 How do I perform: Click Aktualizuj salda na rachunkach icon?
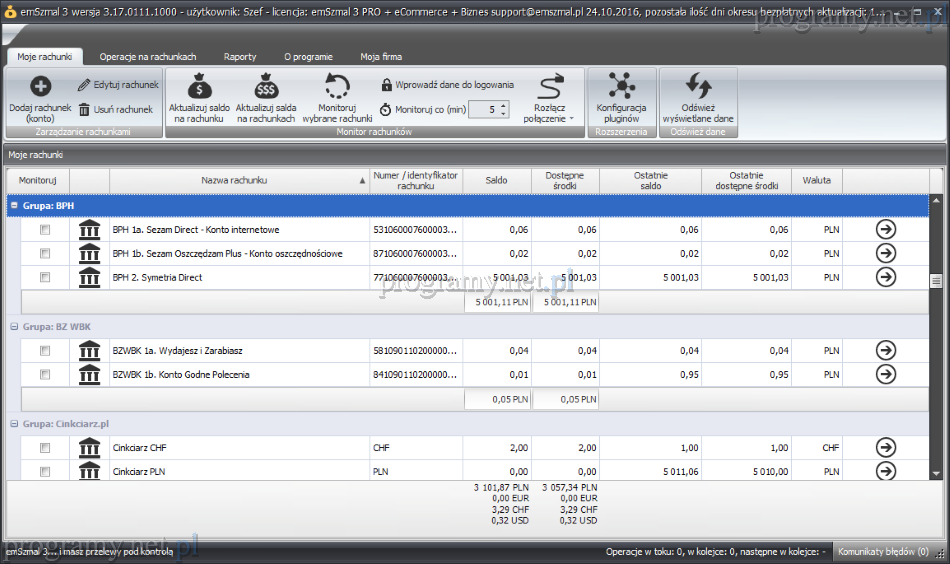266,87
